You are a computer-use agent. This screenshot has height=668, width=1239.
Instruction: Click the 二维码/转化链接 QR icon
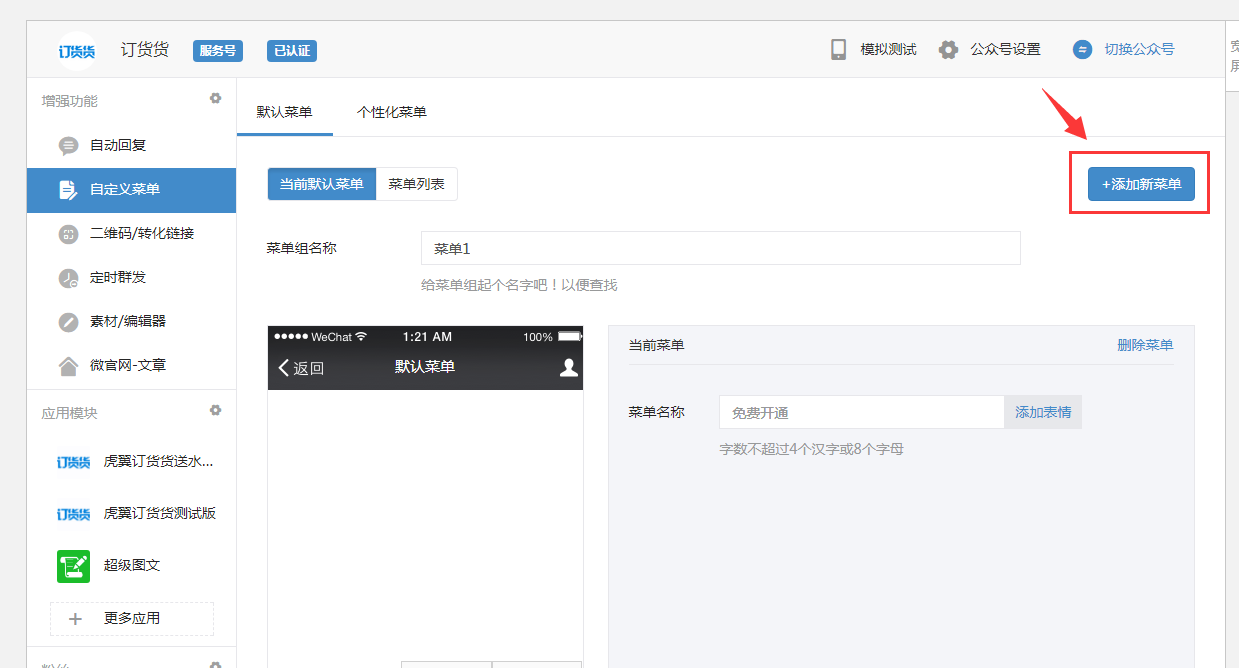coord(68,234)
